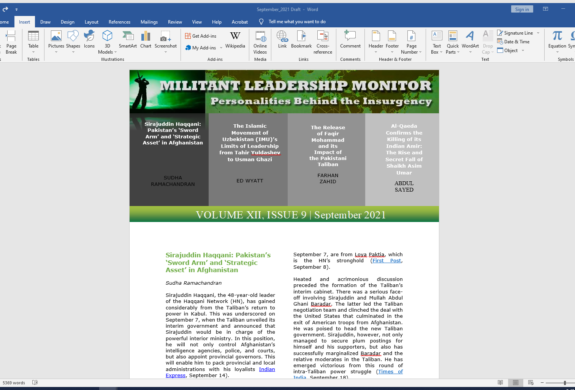Follow the Indian Express hyperlink
Viewport: 575px width, 390px height.
tap(220, 372)
